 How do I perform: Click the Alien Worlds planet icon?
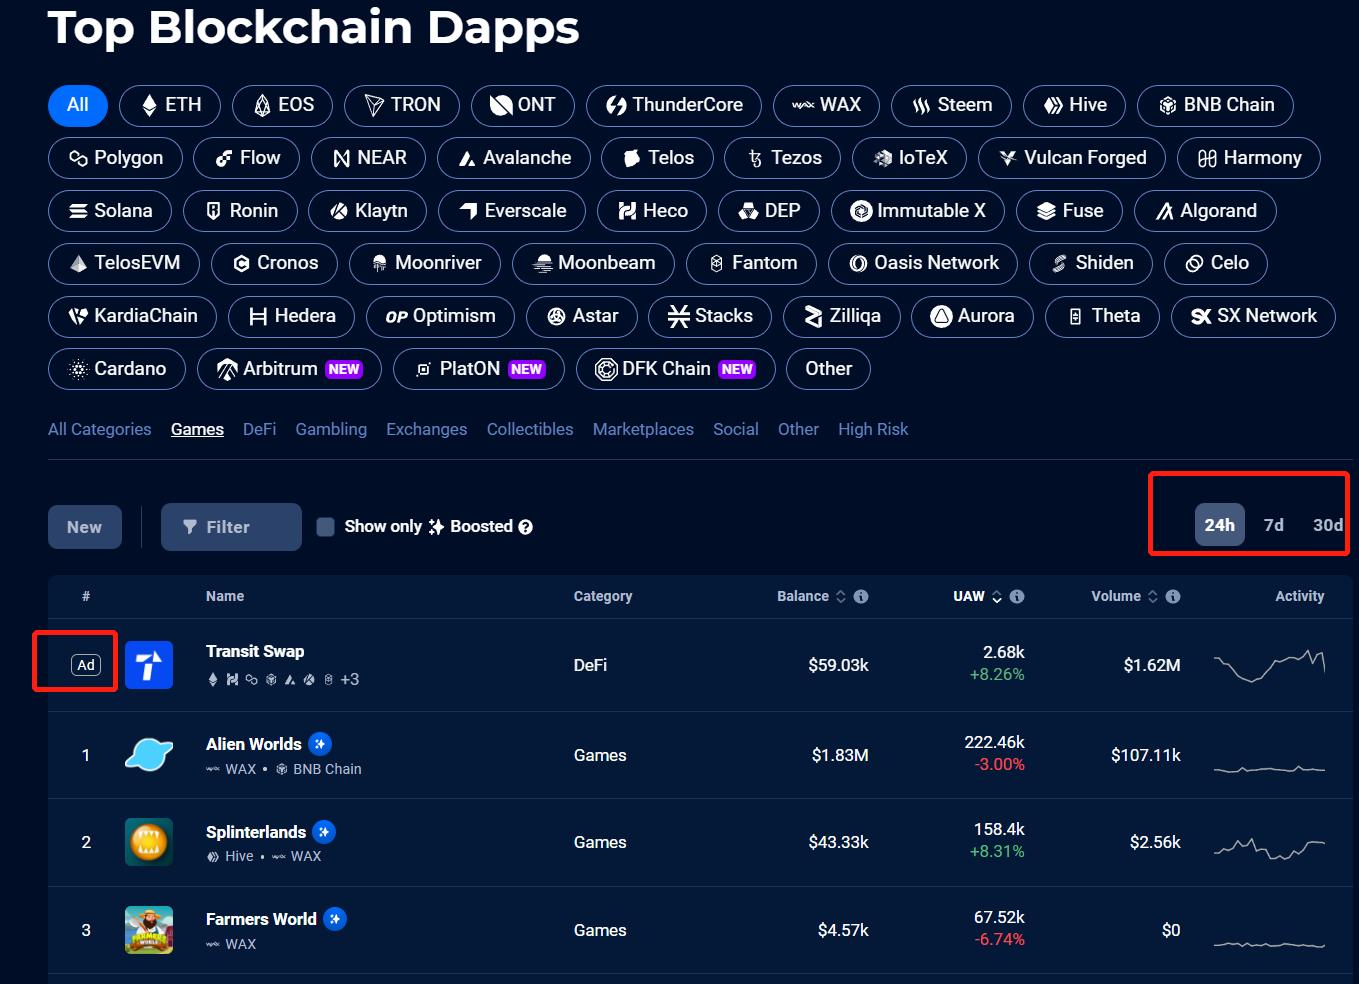(x=149, y=755)
